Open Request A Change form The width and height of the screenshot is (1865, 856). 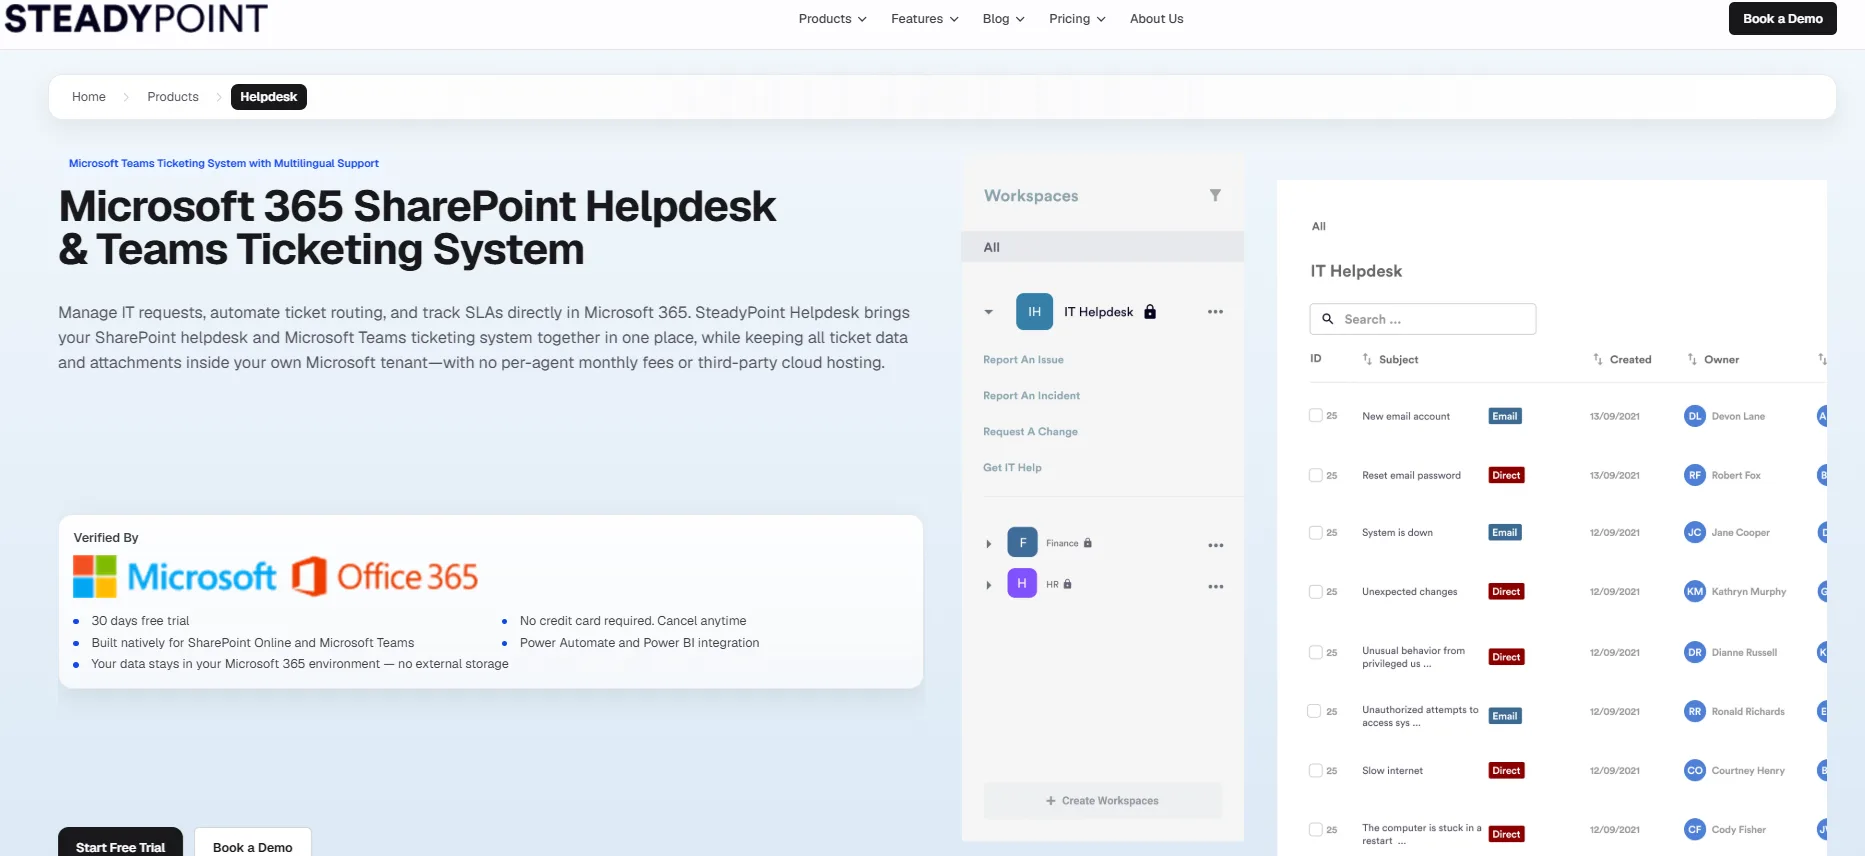(1030, 432)
